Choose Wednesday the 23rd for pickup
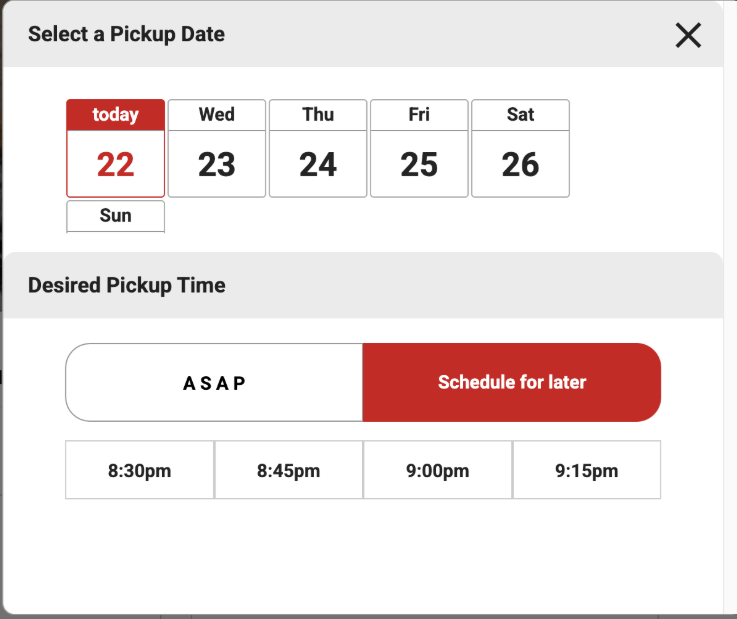Image resolution: width=737 pixels, height=619 pixels. coord(217,148)
